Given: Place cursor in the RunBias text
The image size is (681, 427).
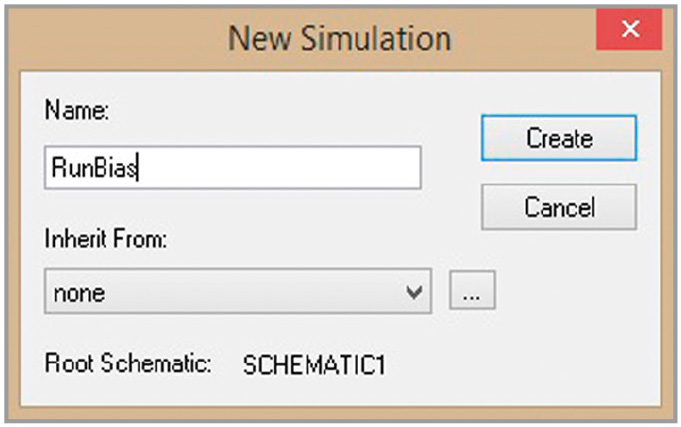Looking at the screenshot, I should click(94, 168).
